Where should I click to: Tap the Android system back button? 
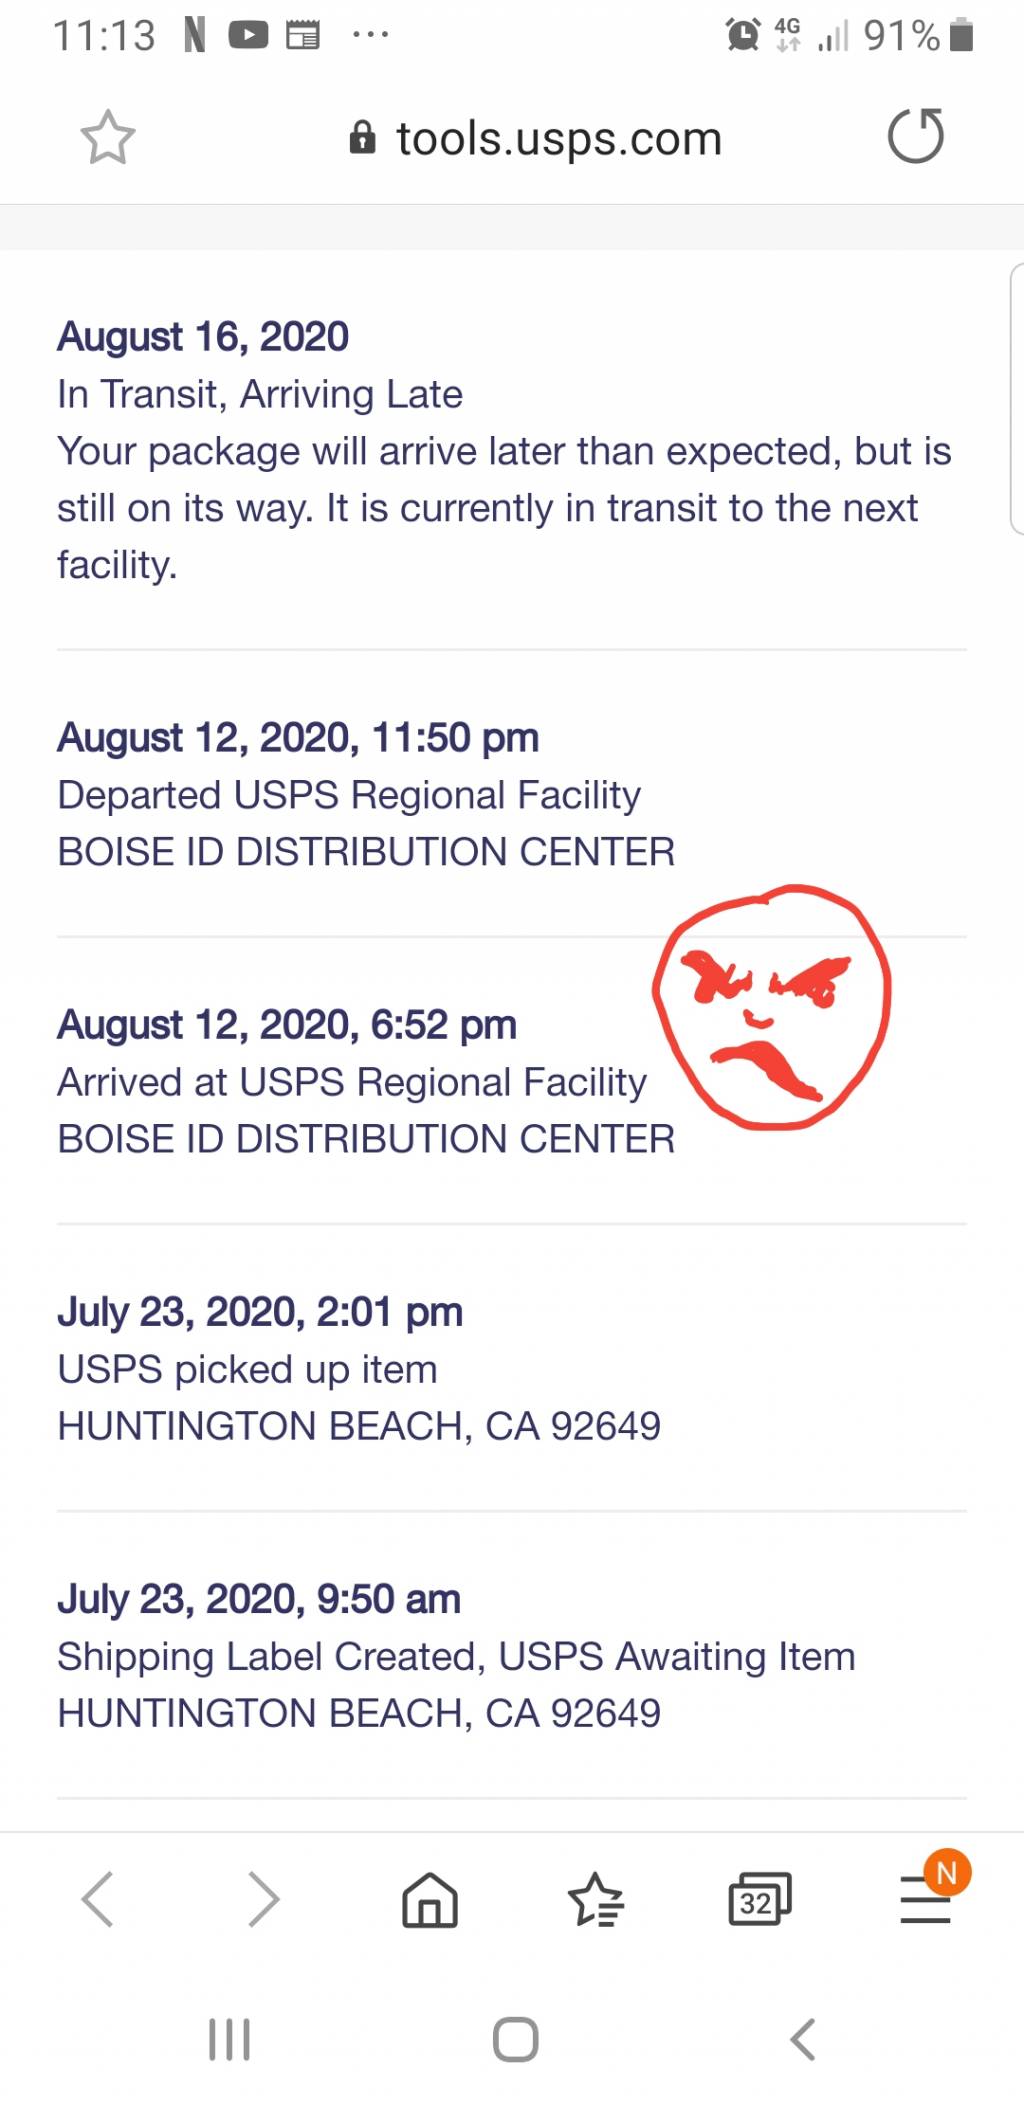coord(802,2039)
